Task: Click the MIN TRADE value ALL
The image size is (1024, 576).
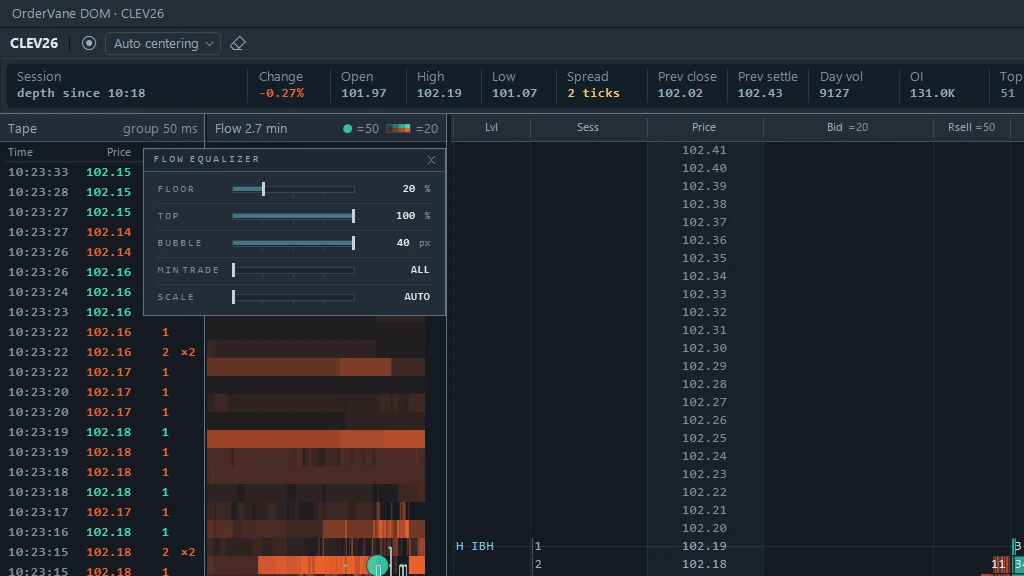Action: (420, 270)
